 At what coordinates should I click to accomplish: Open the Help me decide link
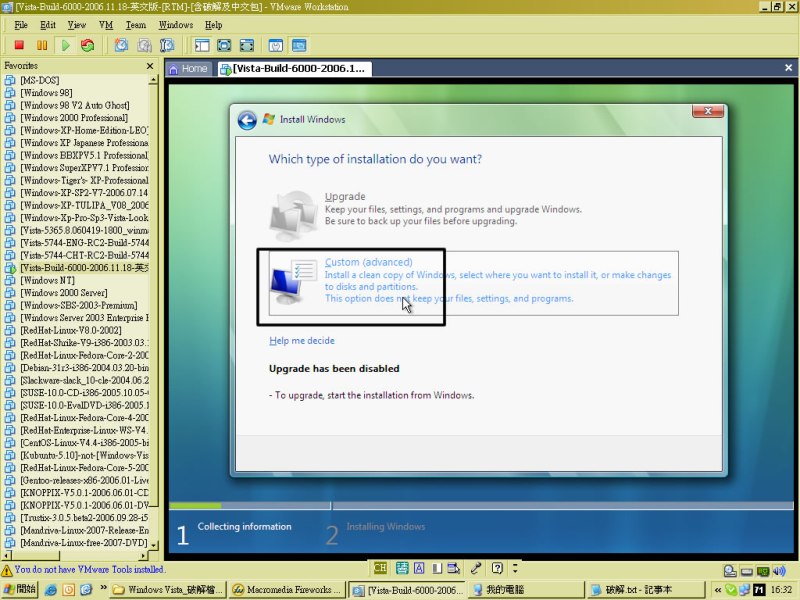302,341
